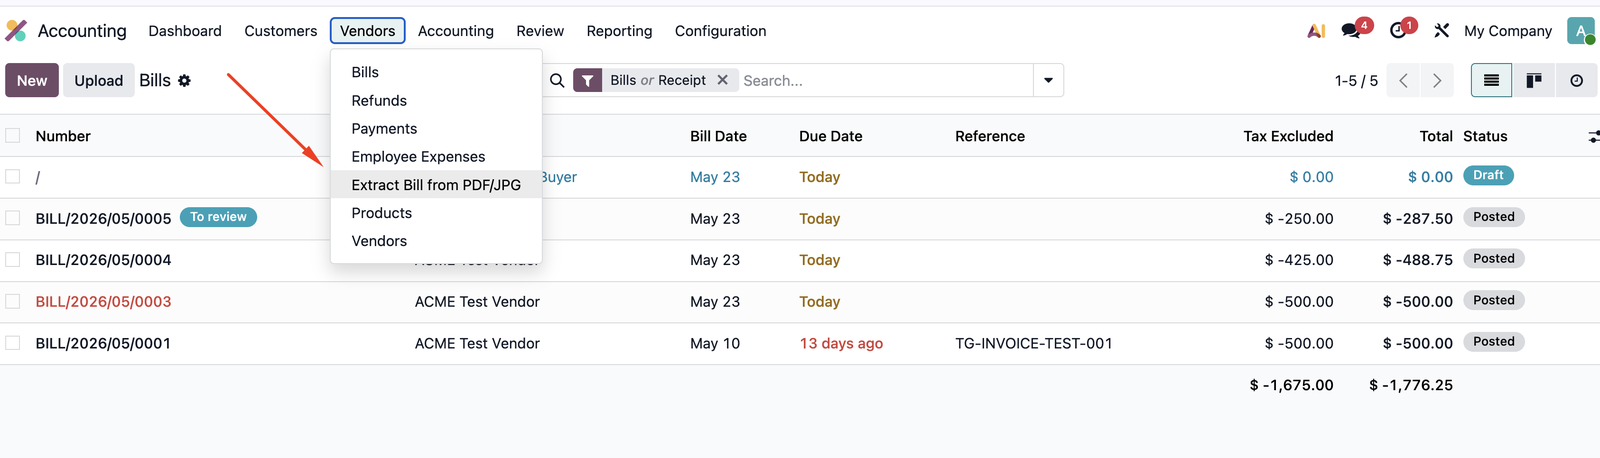Click into the Search field
Image resolution: width=1600 pixels, height=458 pixels.
tap(885, 80)
